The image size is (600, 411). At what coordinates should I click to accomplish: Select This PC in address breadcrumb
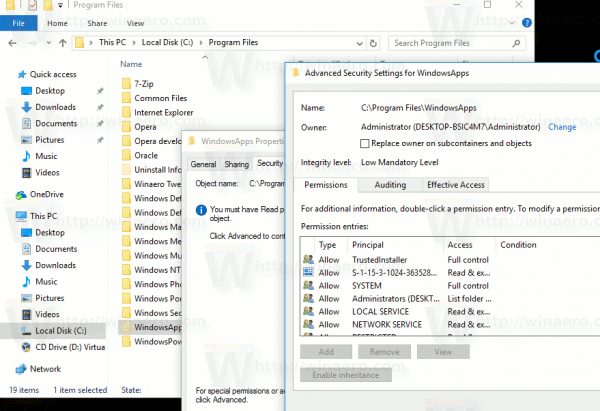(112, 42)
